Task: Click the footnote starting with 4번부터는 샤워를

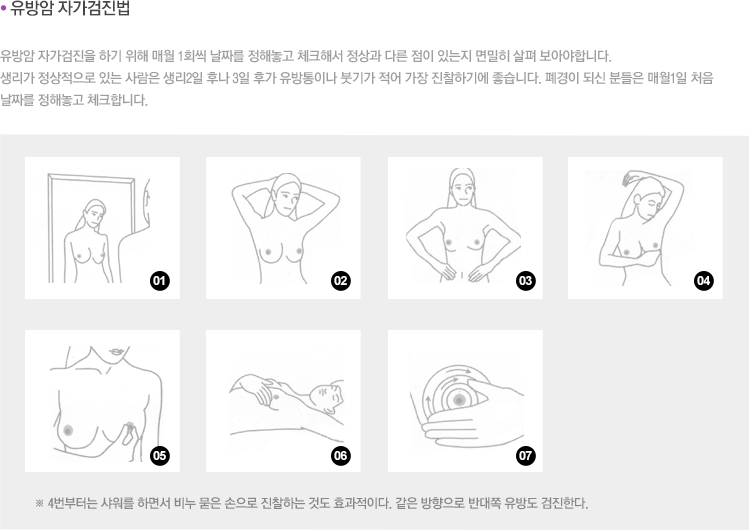Action: tap(312, 503)
